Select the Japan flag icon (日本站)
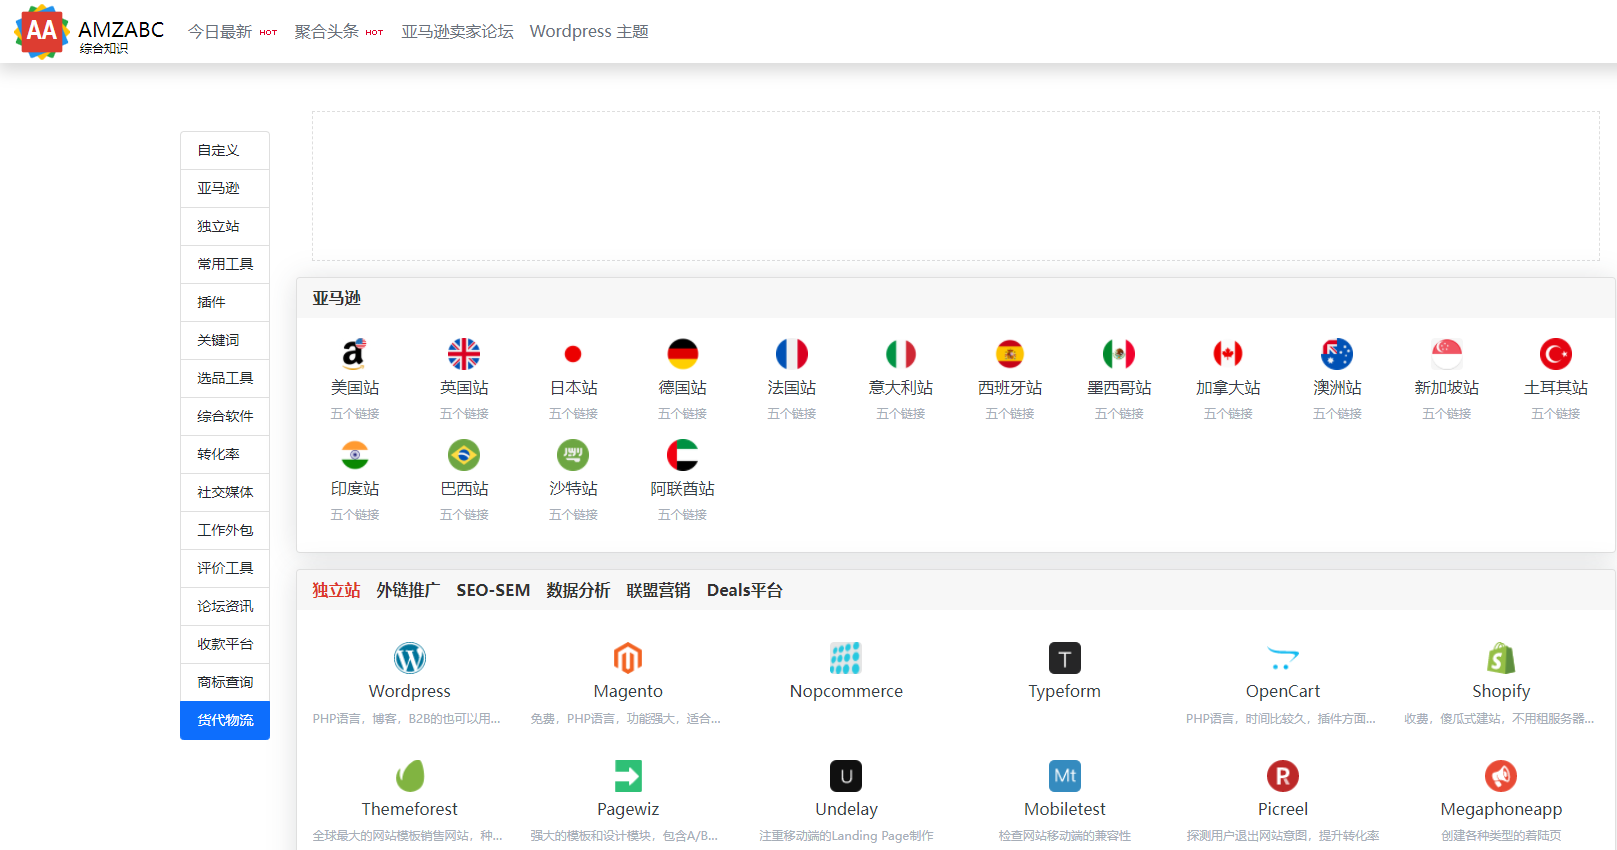 coord(573,354)
